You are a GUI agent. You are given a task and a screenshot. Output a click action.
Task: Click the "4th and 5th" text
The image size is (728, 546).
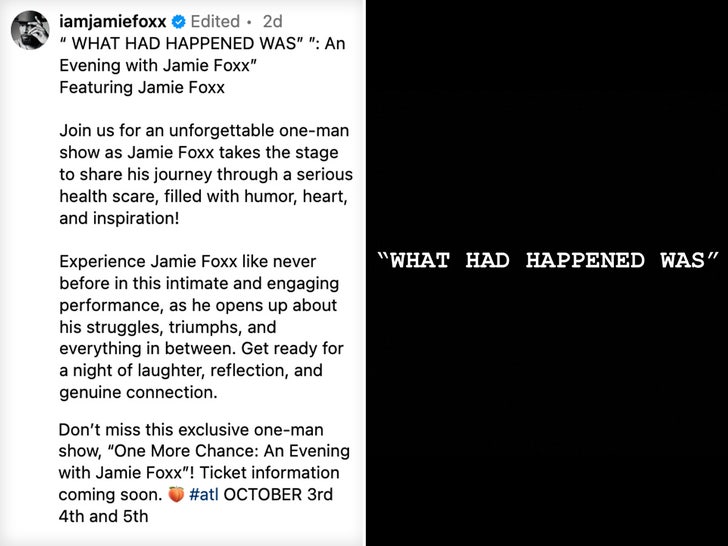coord(103,516)
